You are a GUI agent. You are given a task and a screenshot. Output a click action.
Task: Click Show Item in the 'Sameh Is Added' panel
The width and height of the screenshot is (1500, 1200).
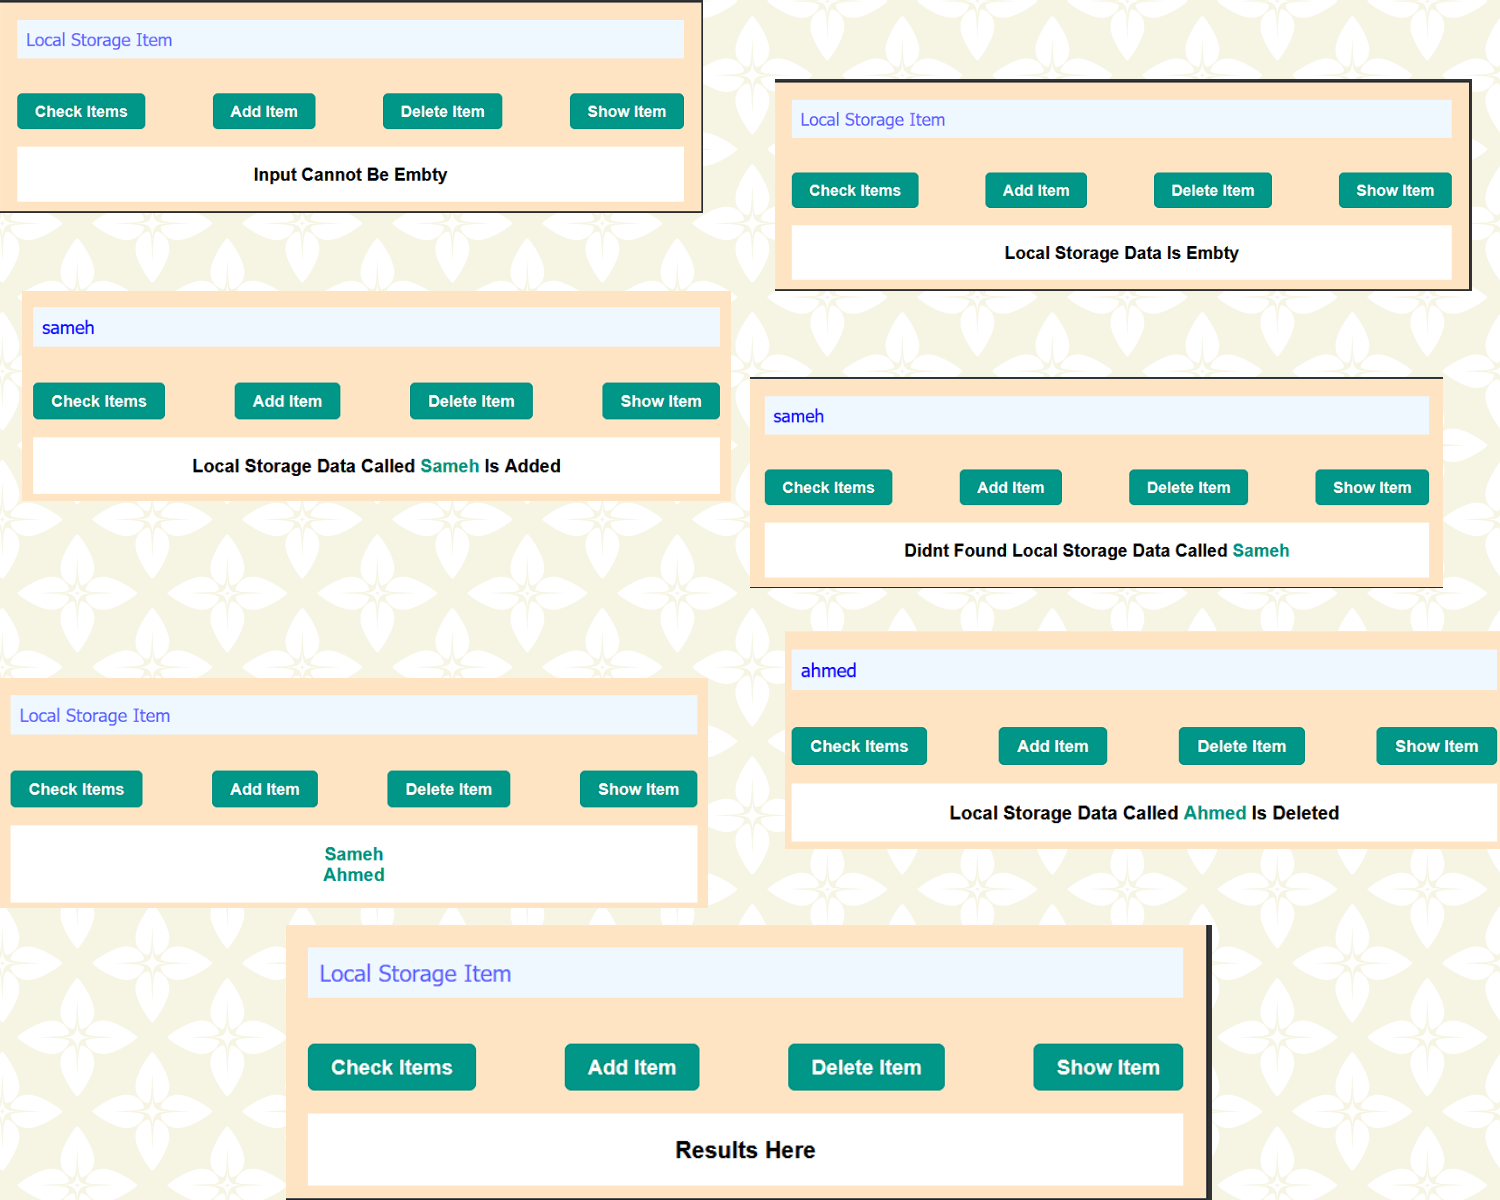[x=660, y=401]
